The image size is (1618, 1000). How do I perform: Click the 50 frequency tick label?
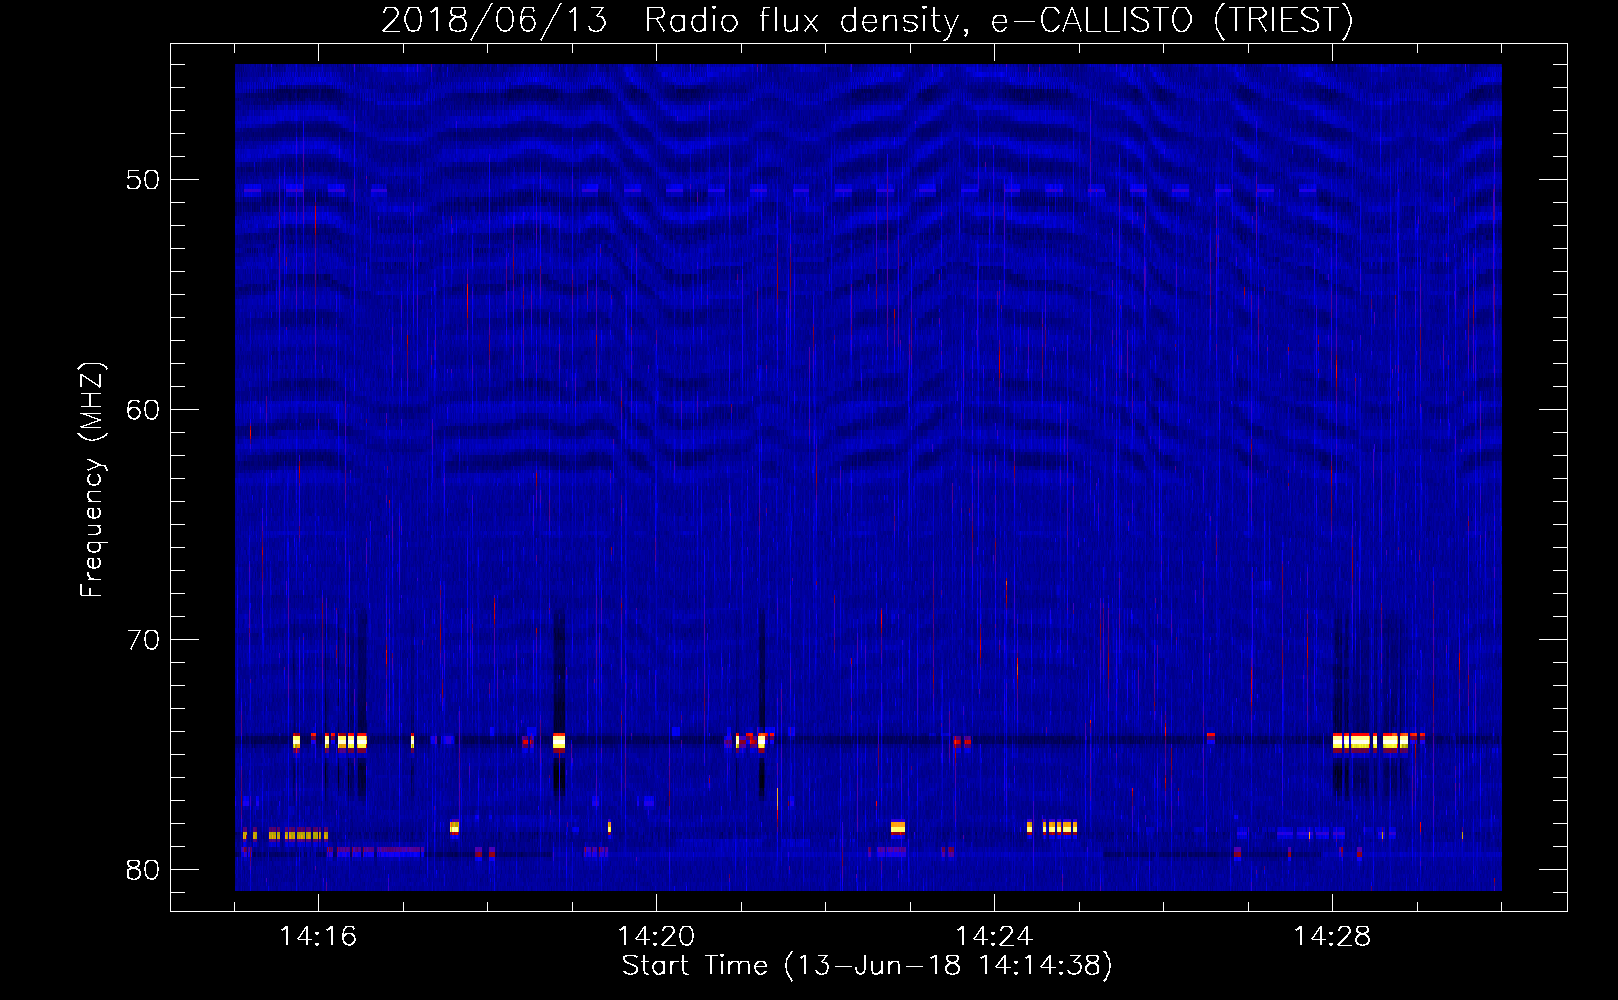143,180
